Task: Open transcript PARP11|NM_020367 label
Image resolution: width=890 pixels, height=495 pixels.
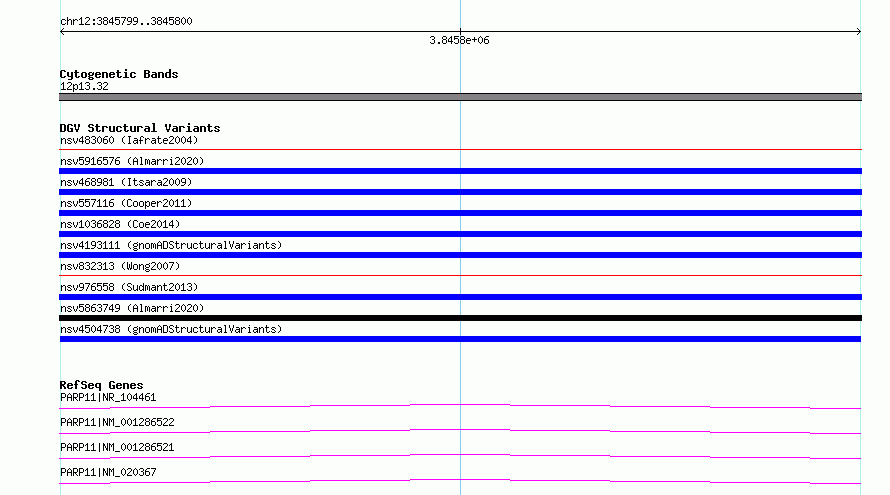Action: (x=108, y=472)
